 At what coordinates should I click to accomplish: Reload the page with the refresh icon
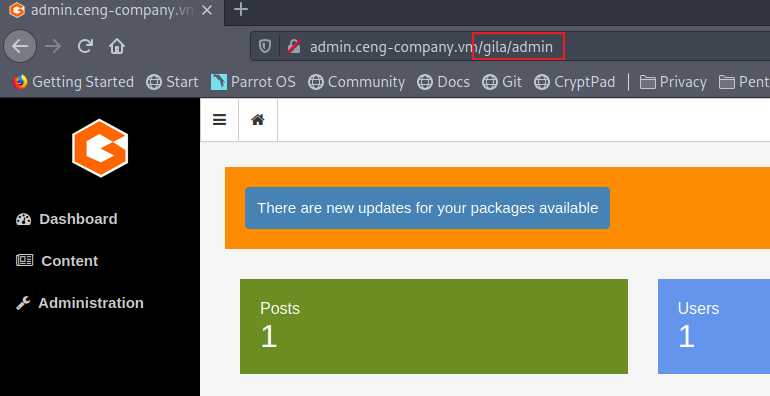(x=85, y=46)
